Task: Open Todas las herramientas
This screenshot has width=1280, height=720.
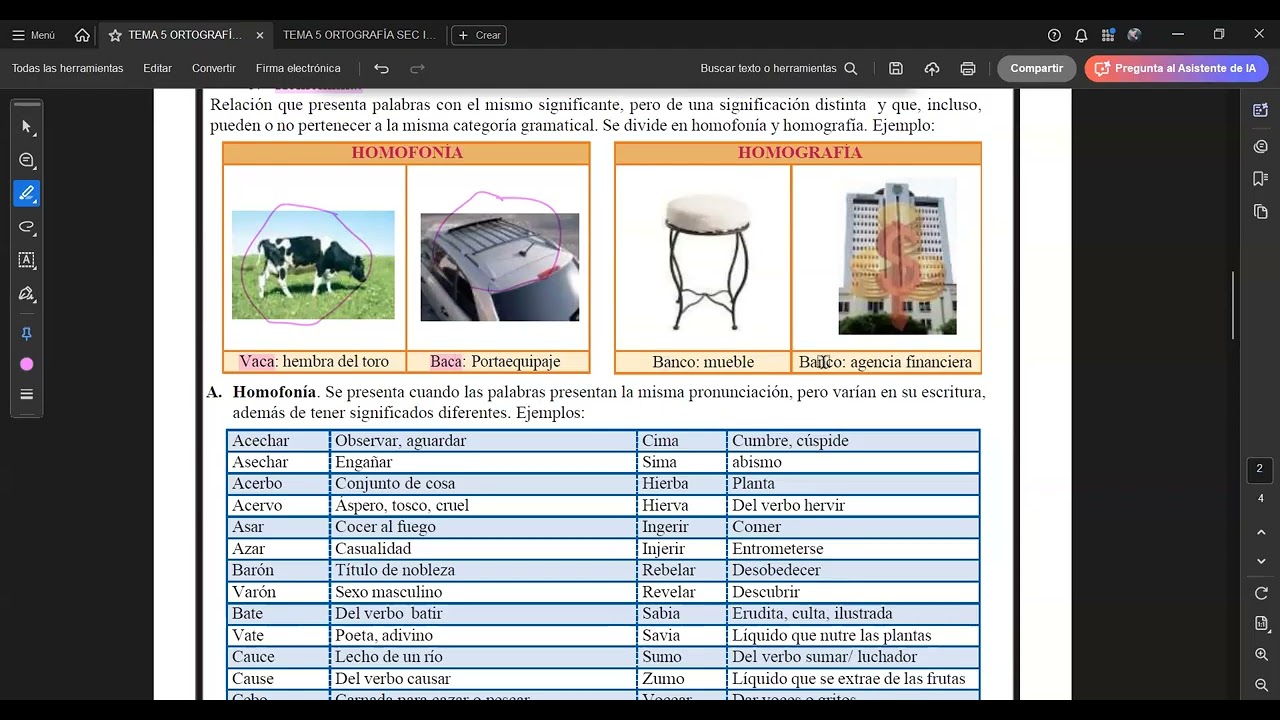Action: pos(67,68)
